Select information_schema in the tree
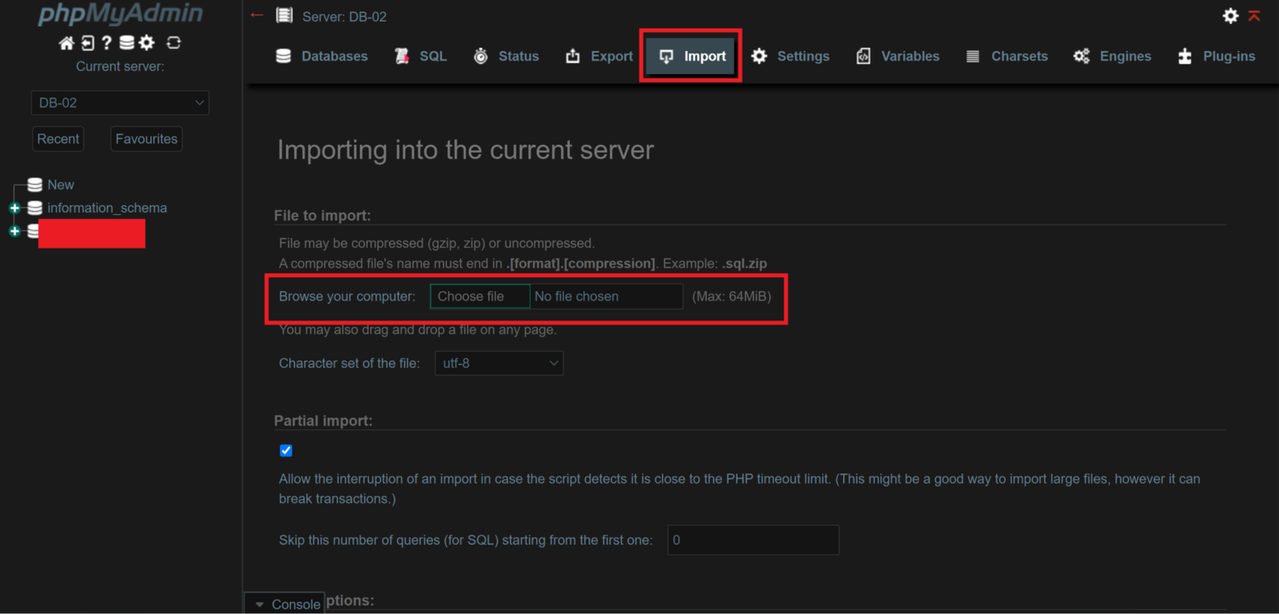 (x=107, y=208)
